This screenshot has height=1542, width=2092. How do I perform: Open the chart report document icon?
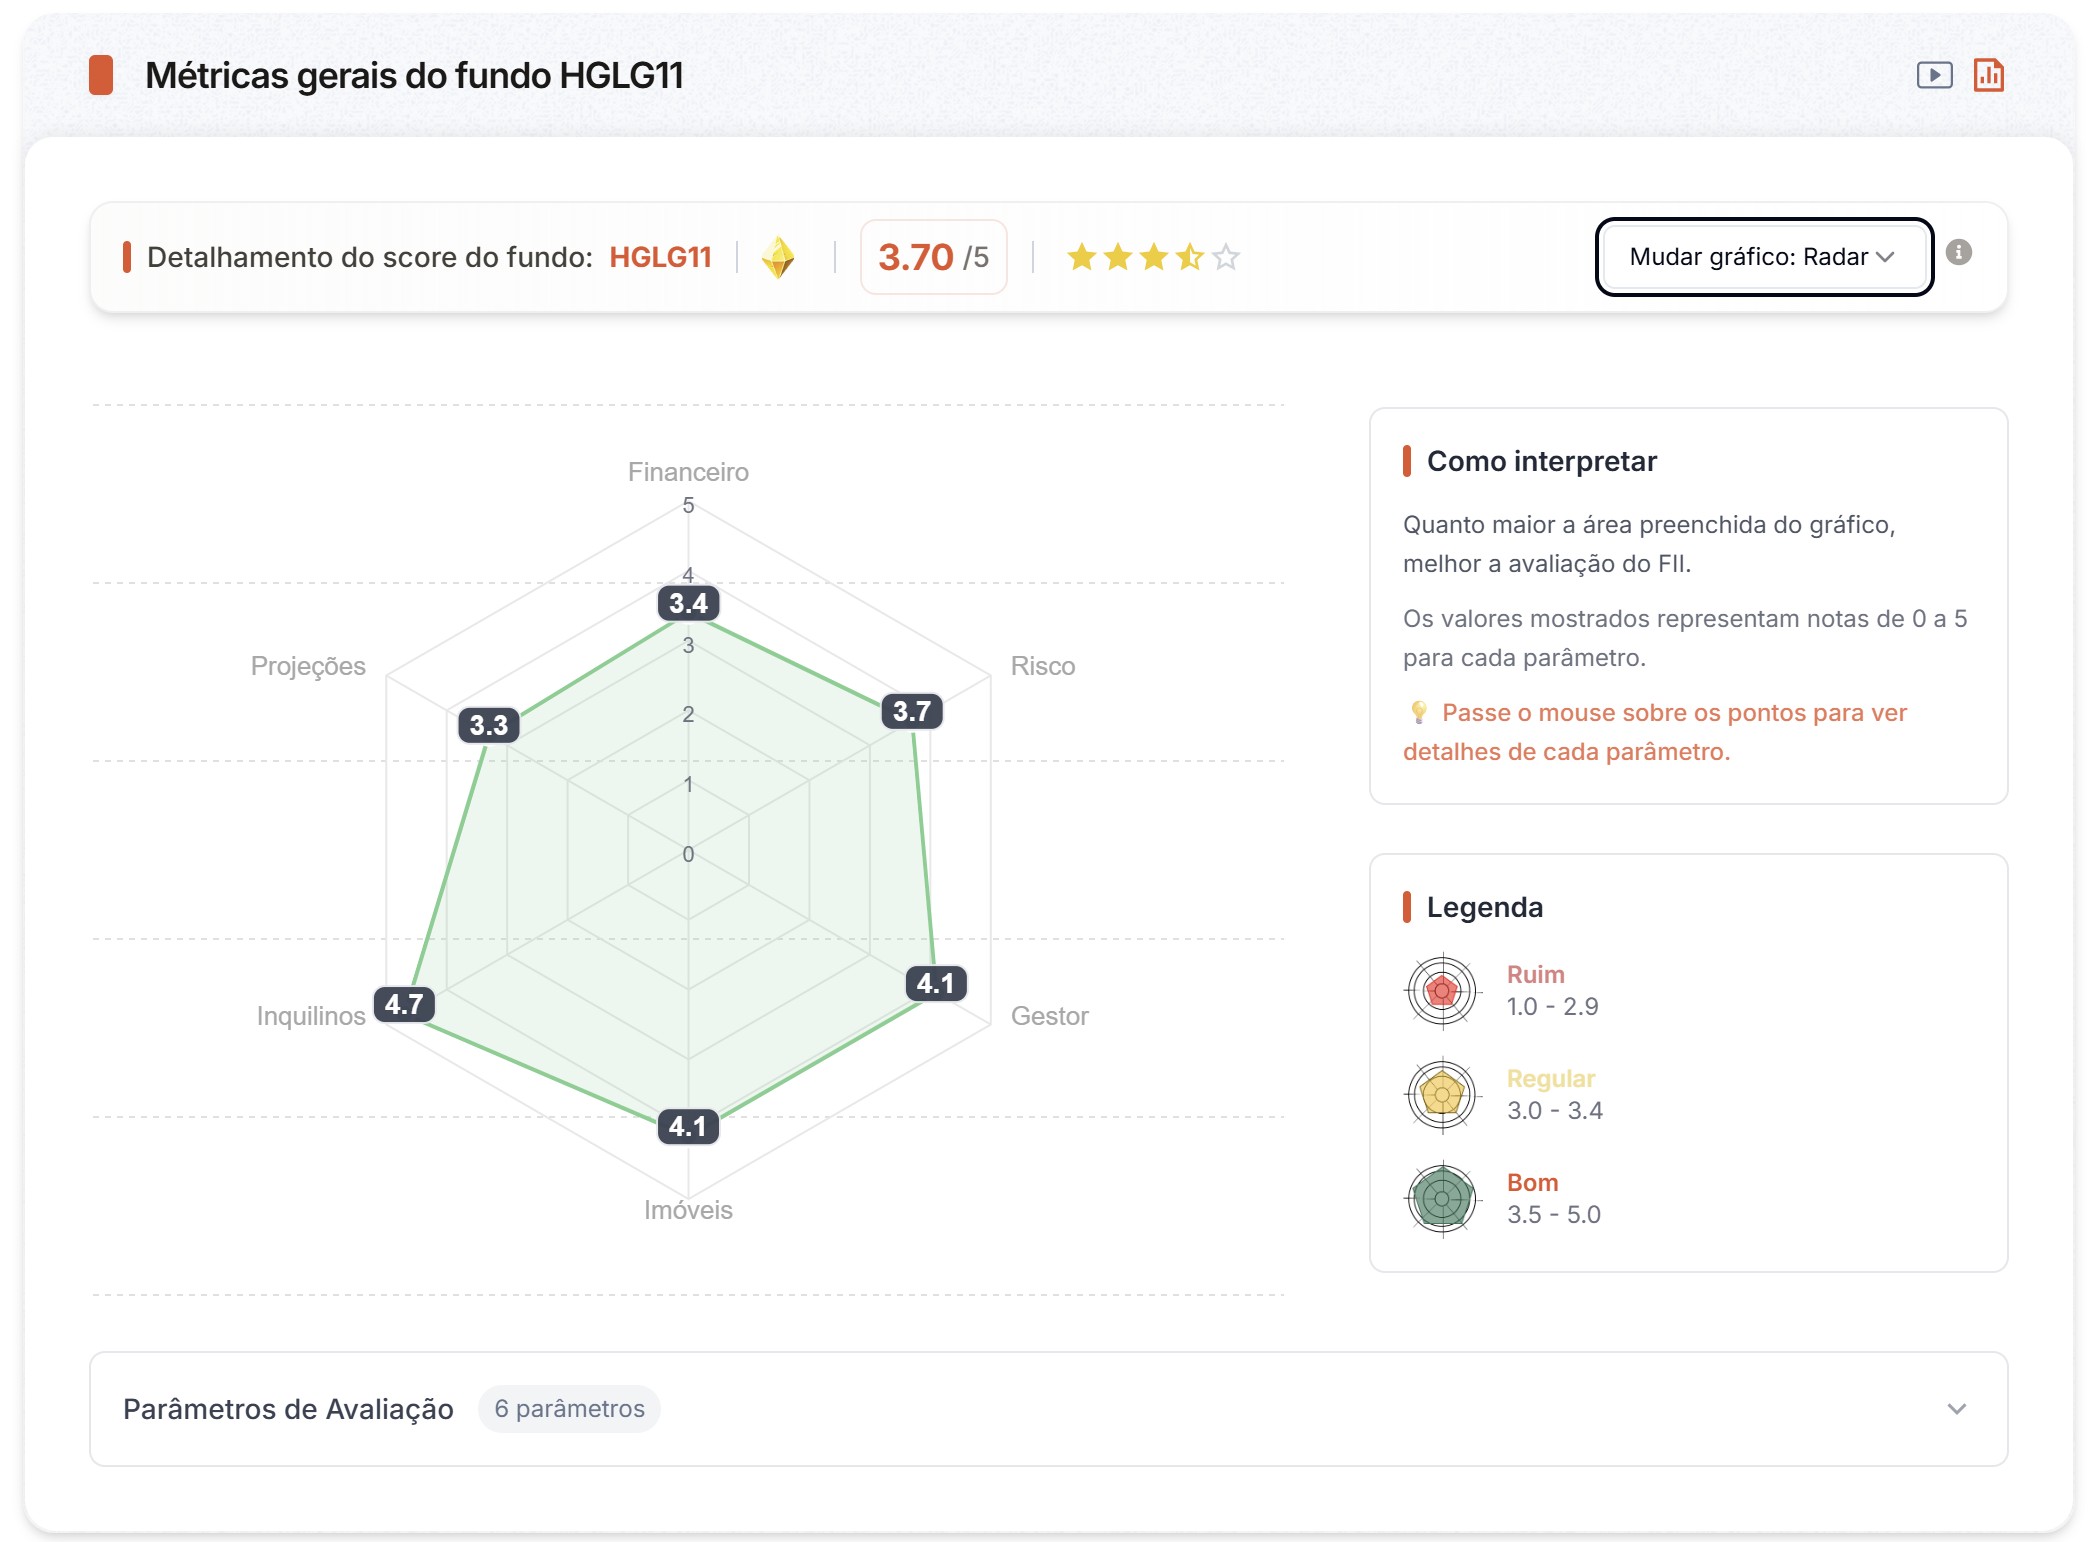1988,74
